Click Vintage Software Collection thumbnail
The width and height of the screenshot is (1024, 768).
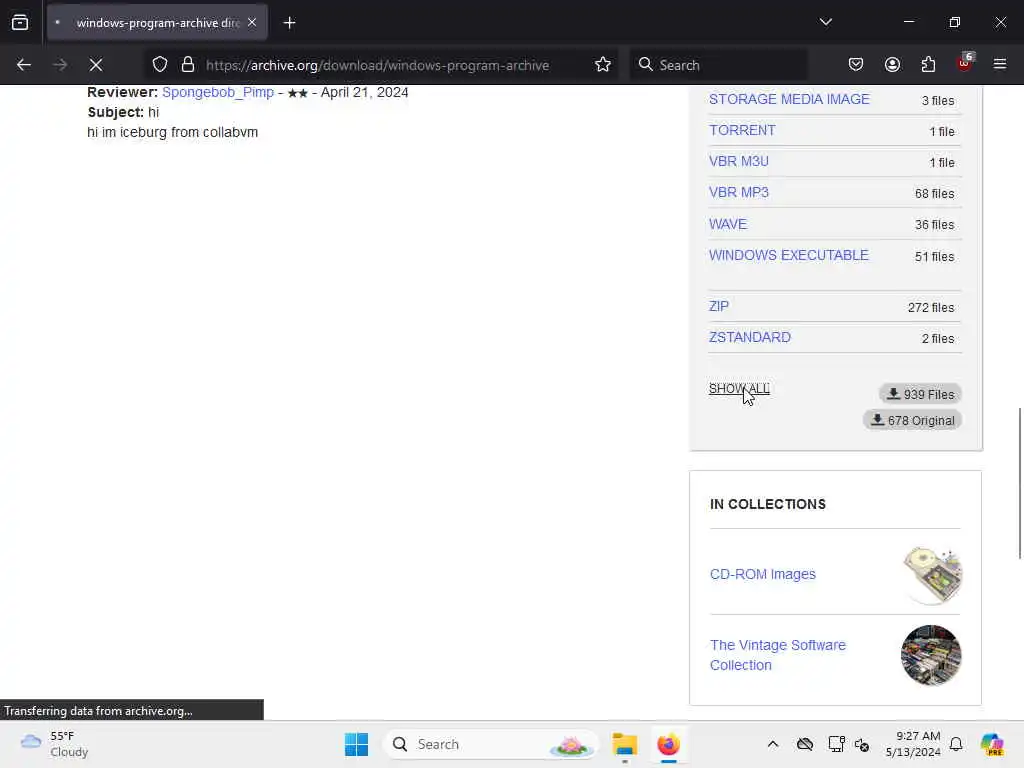coord(931,655)
